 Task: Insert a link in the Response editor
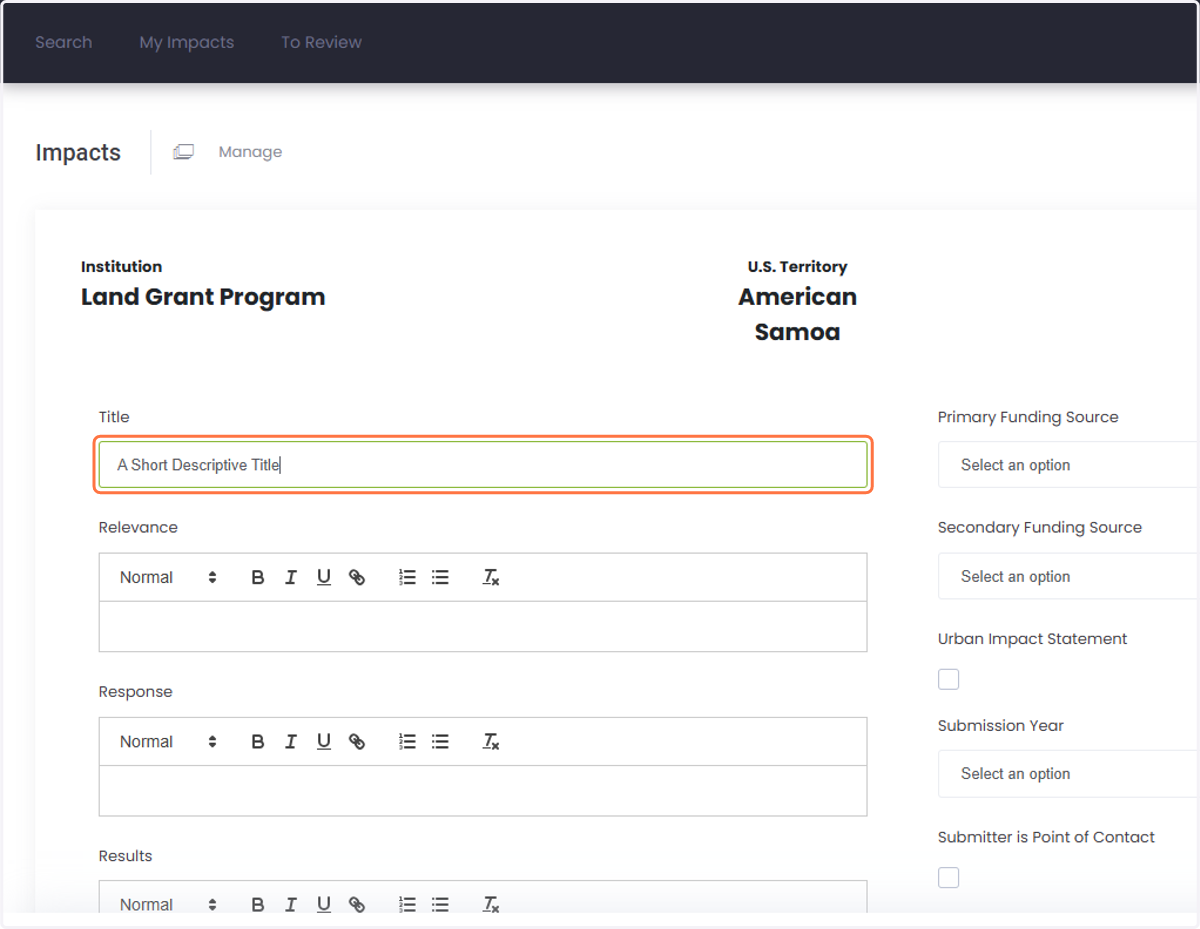click(357, 741)
